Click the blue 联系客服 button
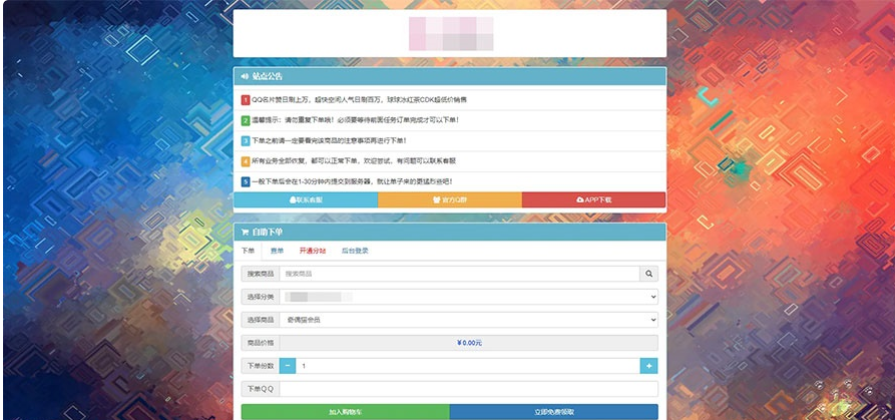This screenshot has height=420, width=895. [x=306, y=200]
